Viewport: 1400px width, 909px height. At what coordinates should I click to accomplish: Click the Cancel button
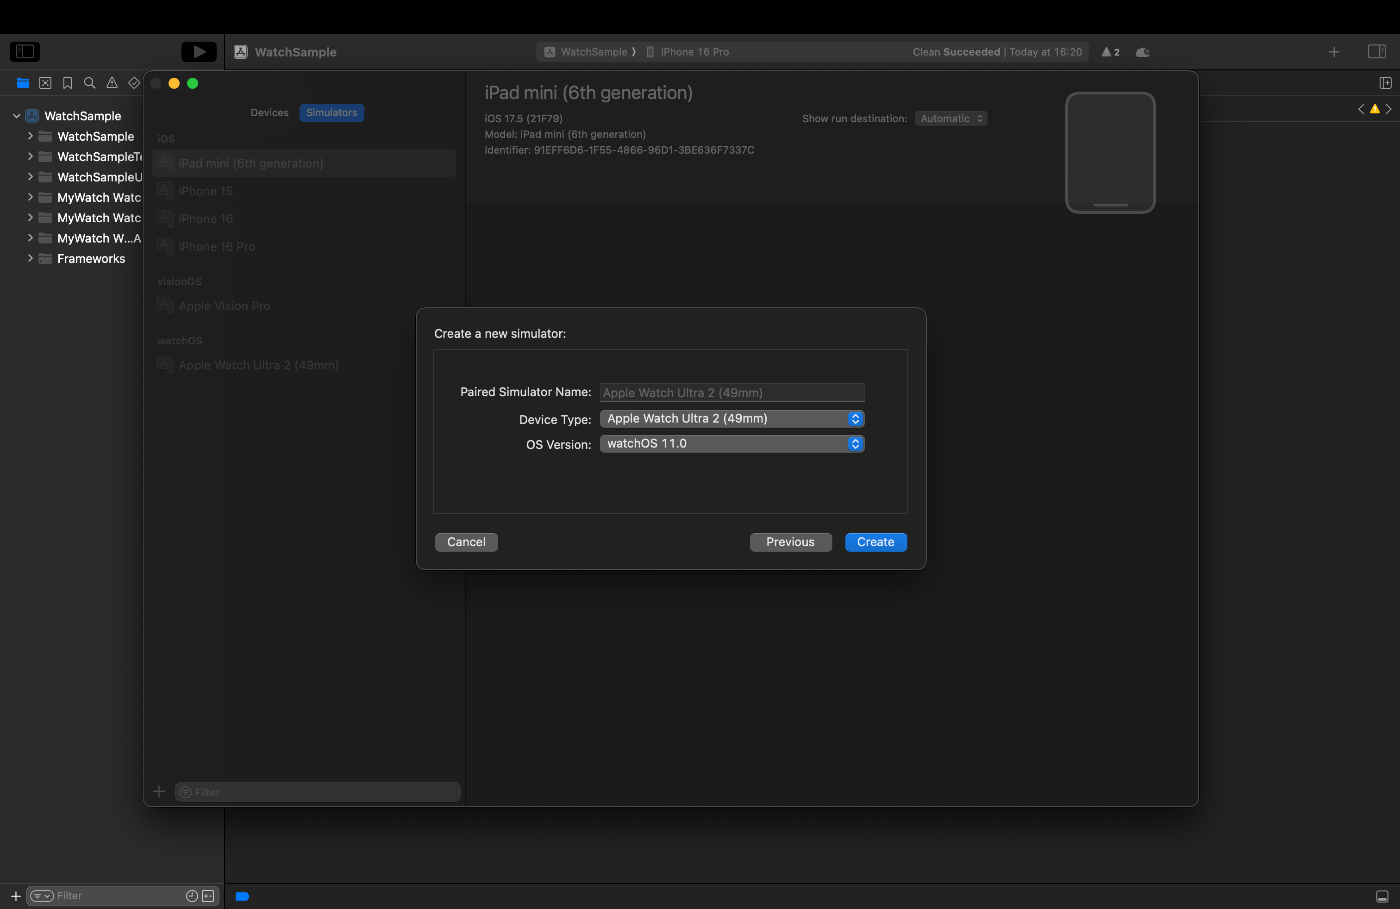tap(466, 542)
